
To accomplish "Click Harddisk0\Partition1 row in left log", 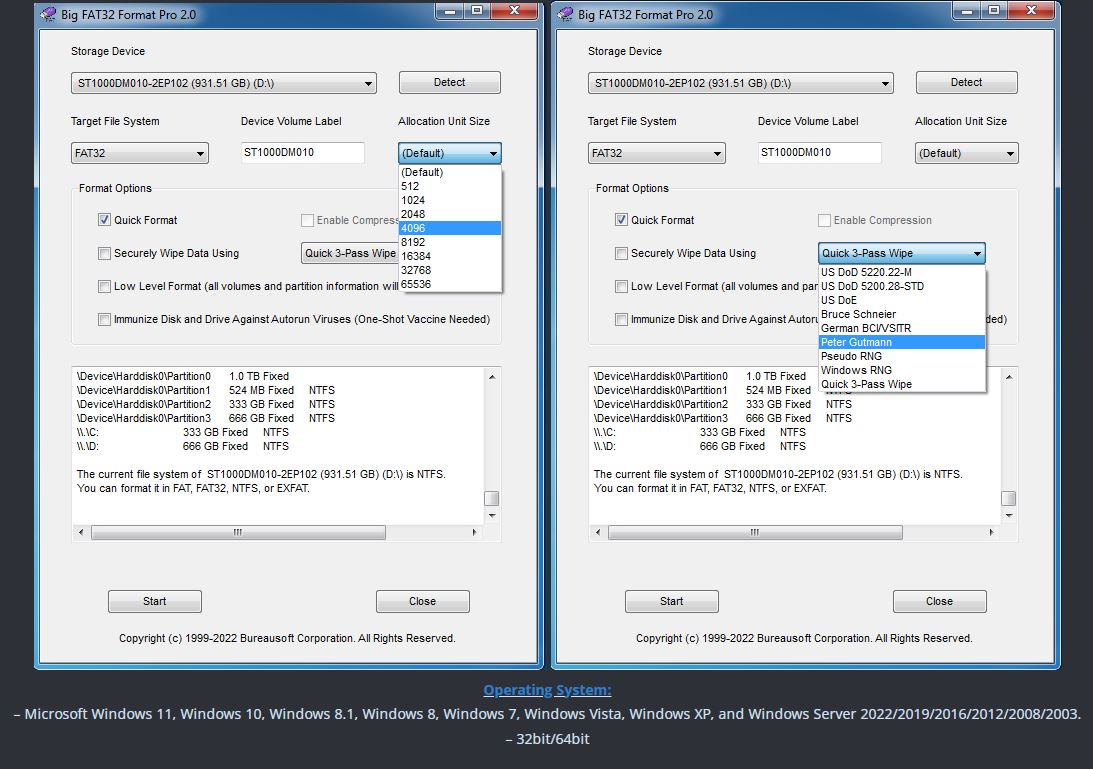I will [x=206, y=390].
